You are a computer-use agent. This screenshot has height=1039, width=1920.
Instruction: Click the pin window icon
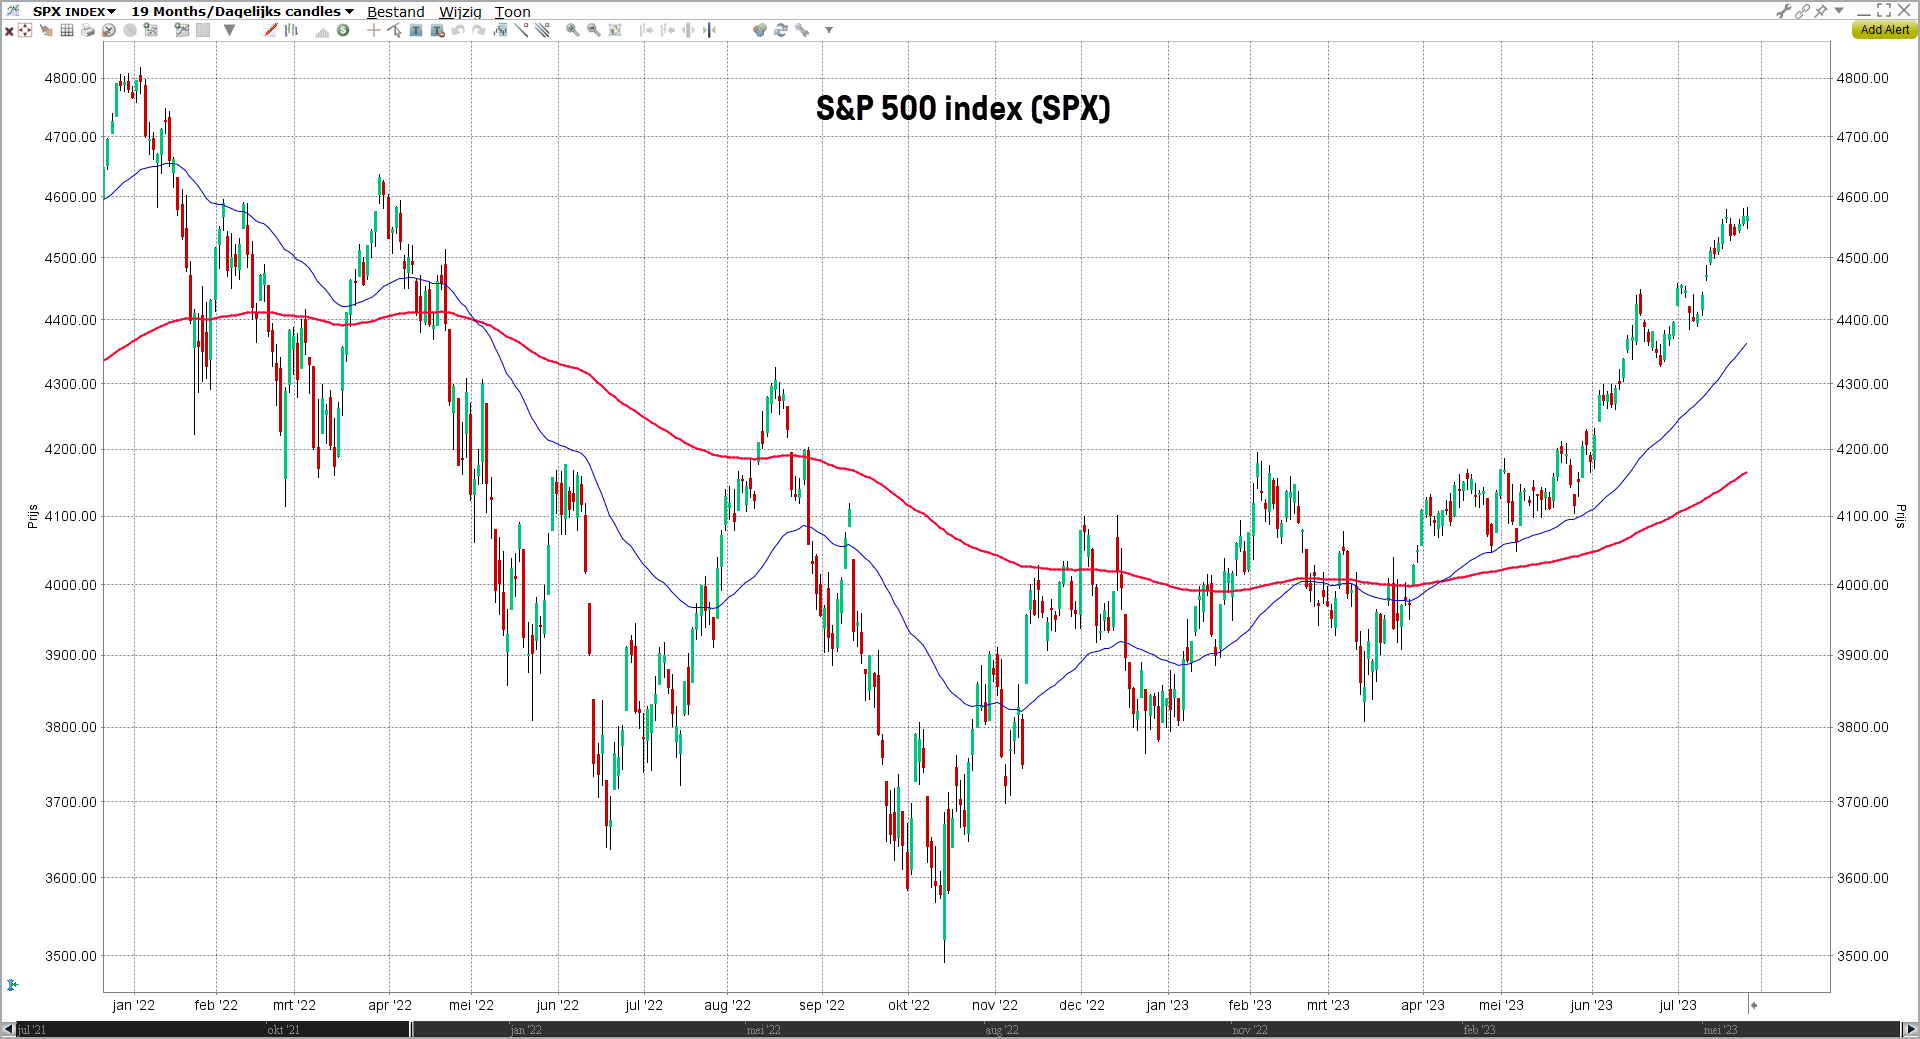1821,11
